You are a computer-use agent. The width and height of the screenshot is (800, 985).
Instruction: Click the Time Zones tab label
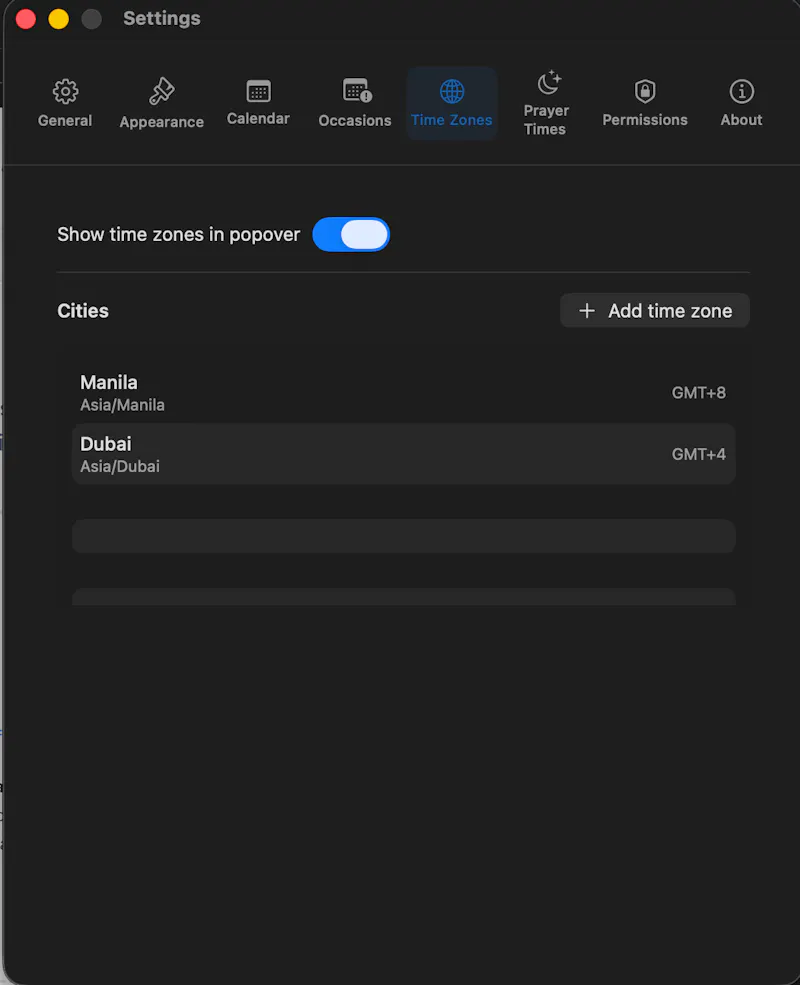[451, 120]
